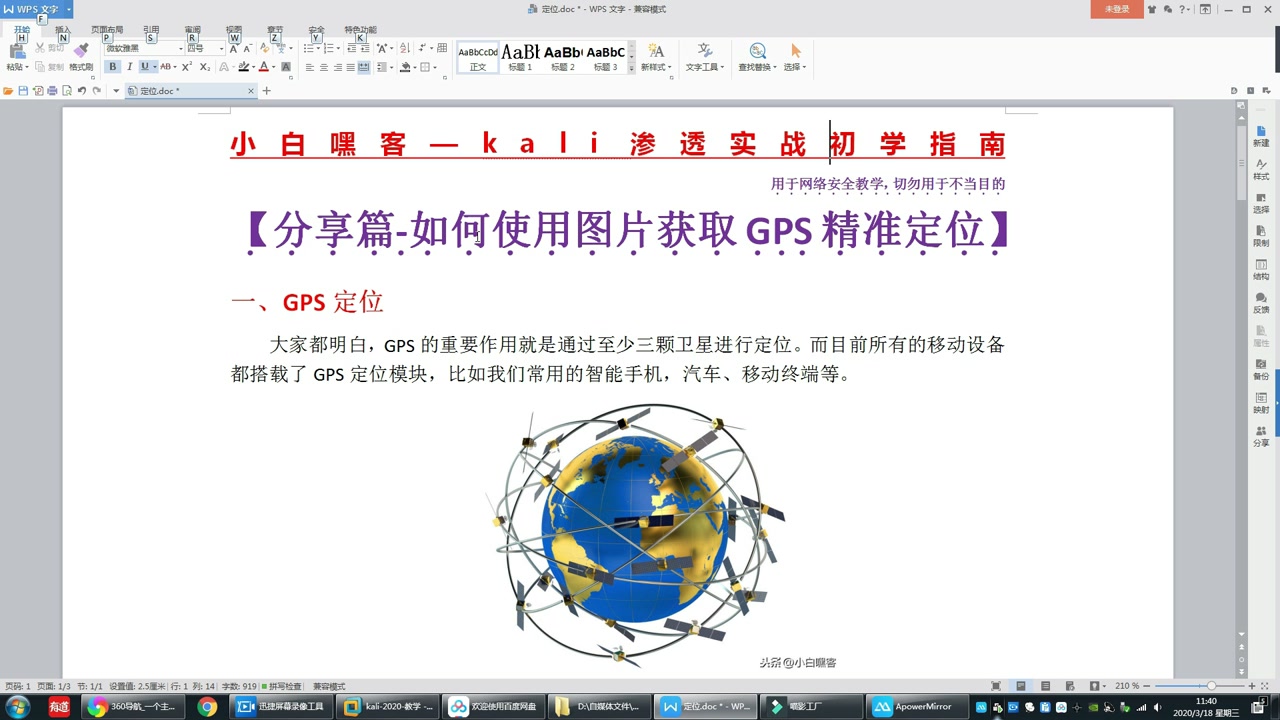Click the bulleted list icon
Viewport: 1280px width, 720px height.
[x=308, y=48]
